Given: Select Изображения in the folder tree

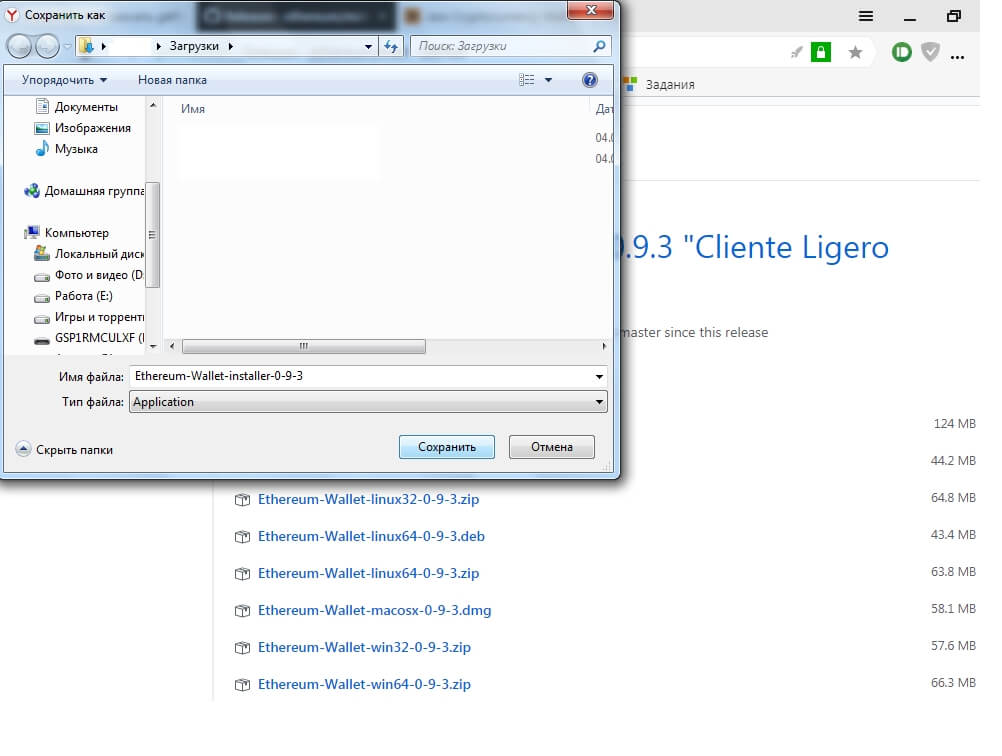Looking at the screenshot, I should point(92,128).
